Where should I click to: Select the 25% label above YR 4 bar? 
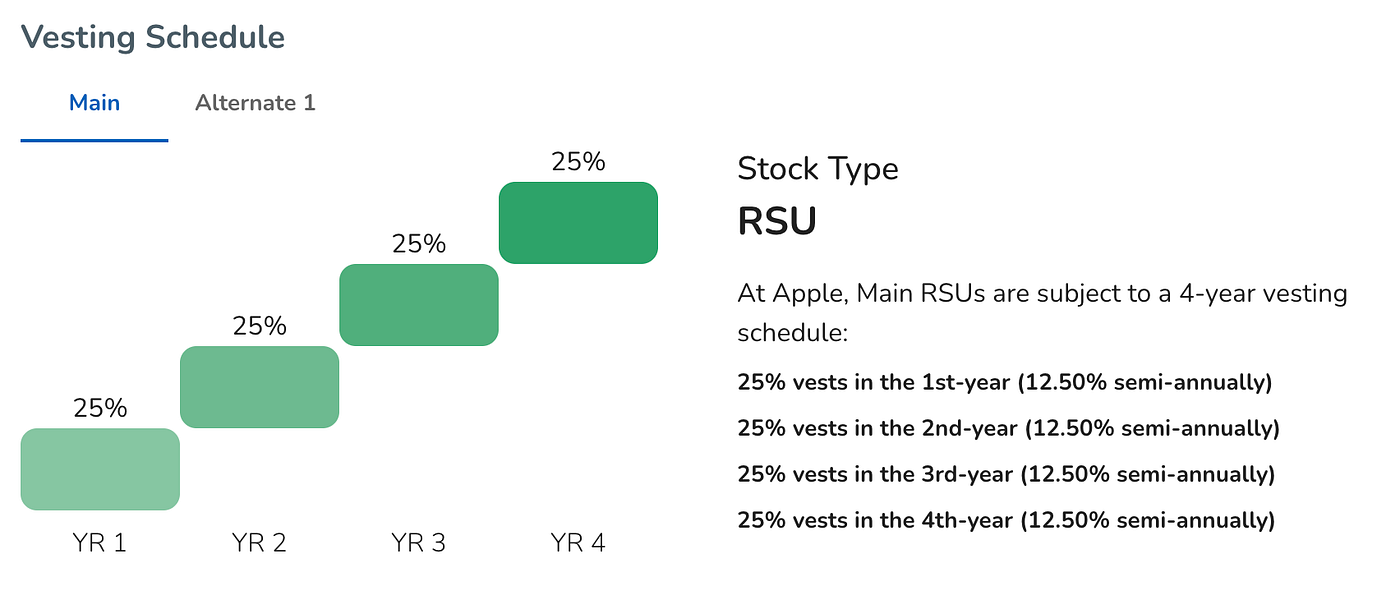[578, 162]
